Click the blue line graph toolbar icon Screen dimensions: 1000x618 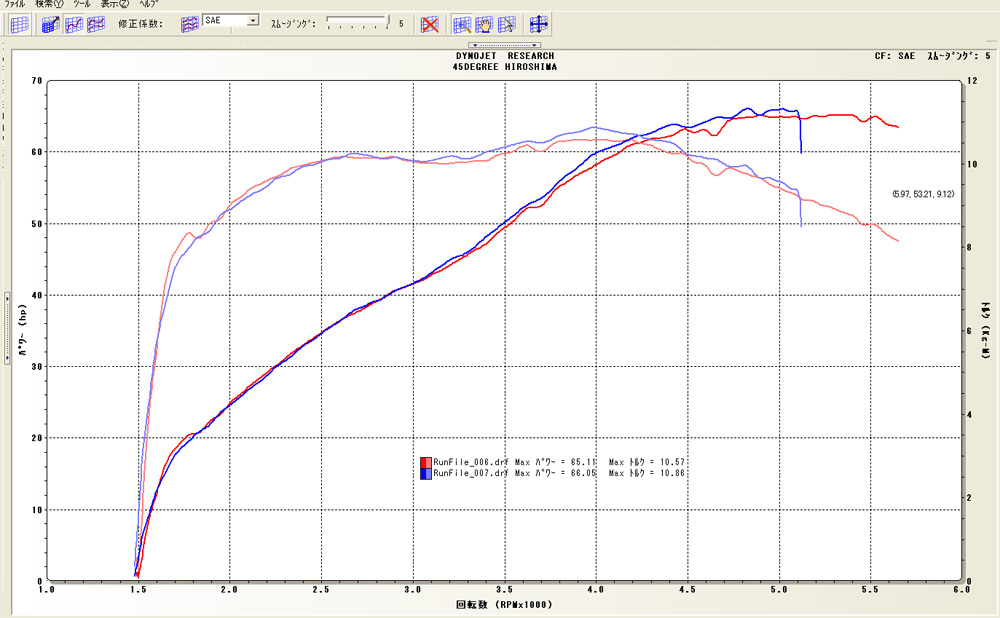[x=74, y=24]
